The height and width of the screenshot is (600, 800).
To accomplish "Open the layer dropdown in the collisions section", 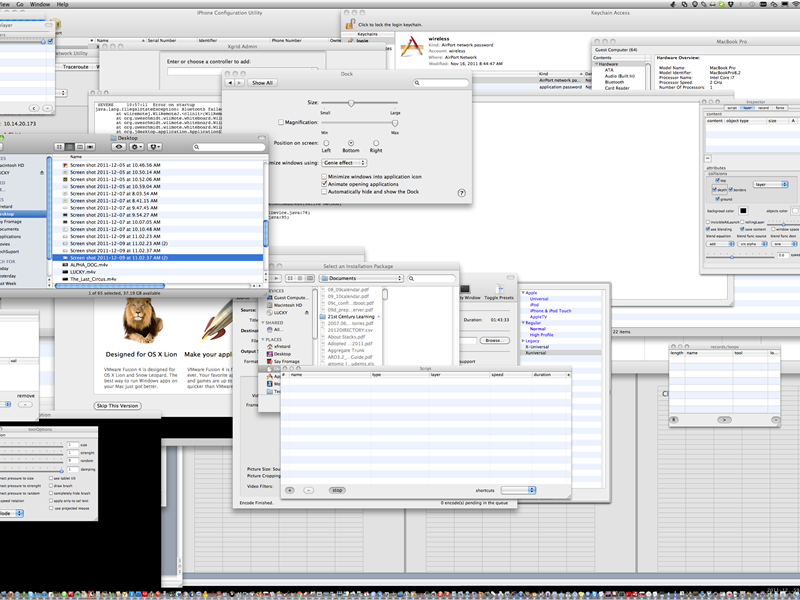I will point(771,184).
